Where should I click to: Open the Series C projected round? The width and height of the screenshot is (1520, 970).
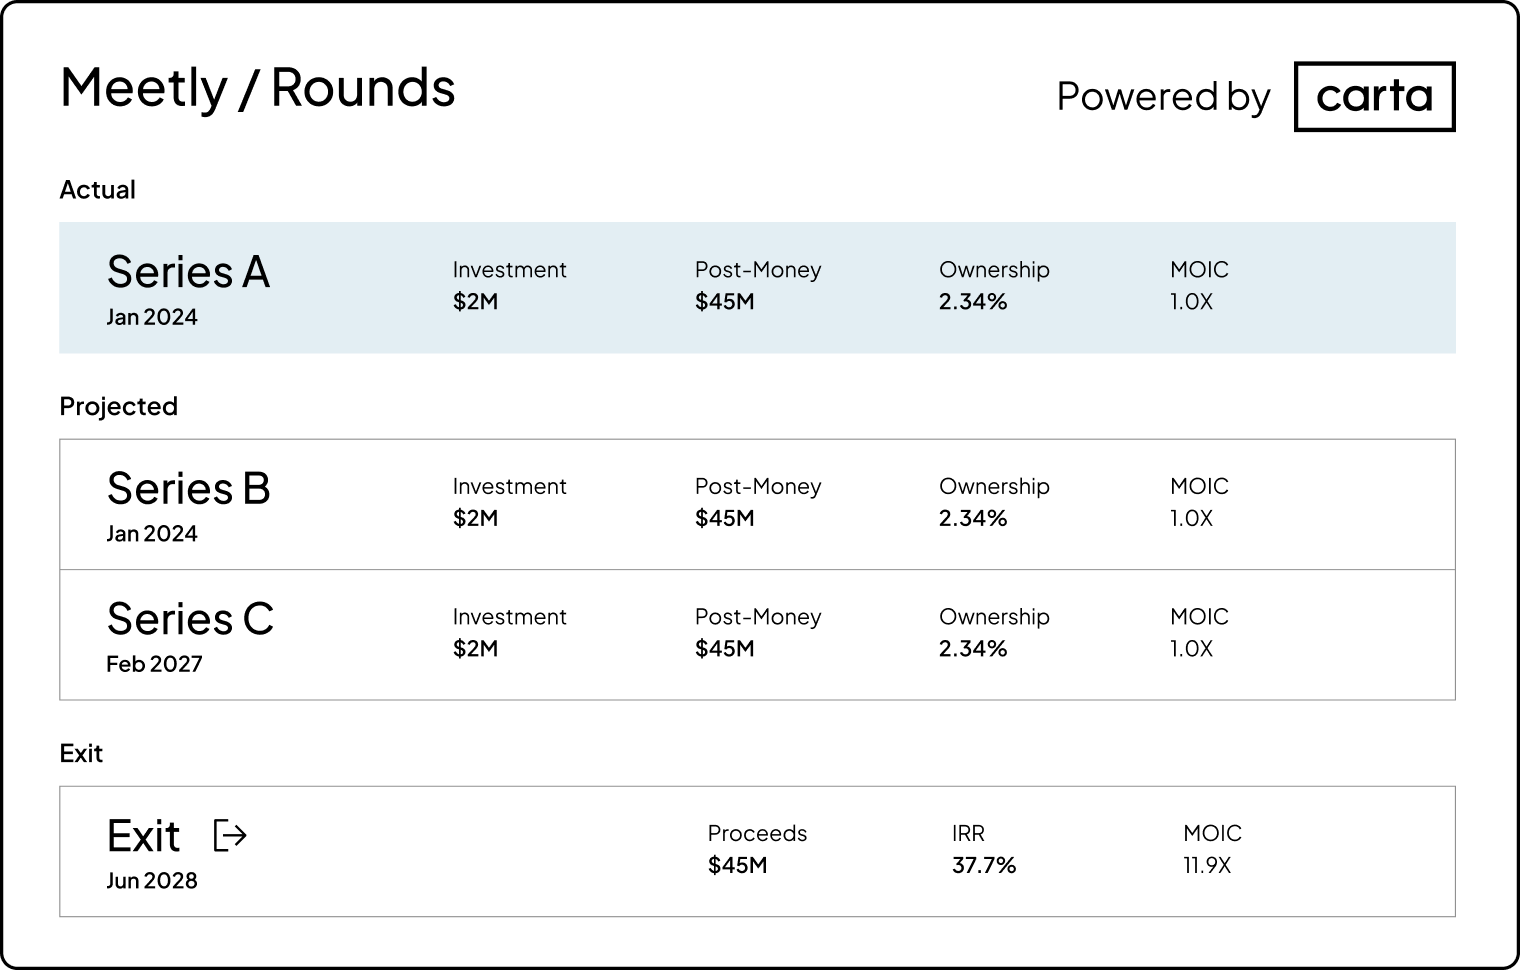point(190,619)
